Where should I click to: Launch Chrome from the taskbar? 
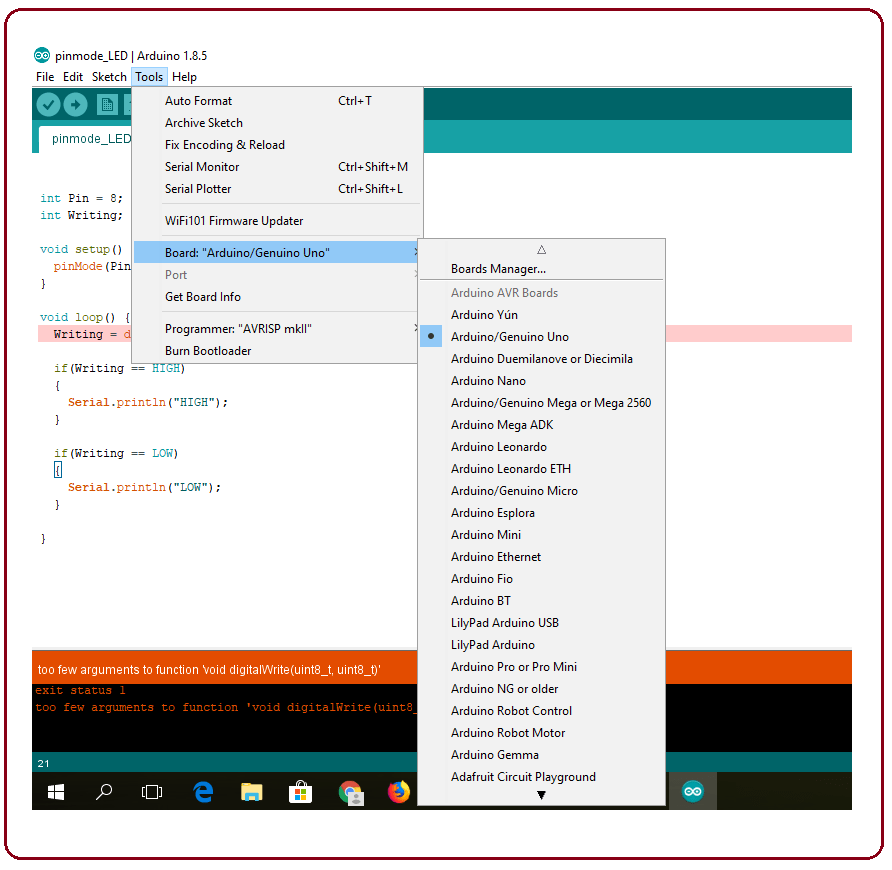coord(349,790)
